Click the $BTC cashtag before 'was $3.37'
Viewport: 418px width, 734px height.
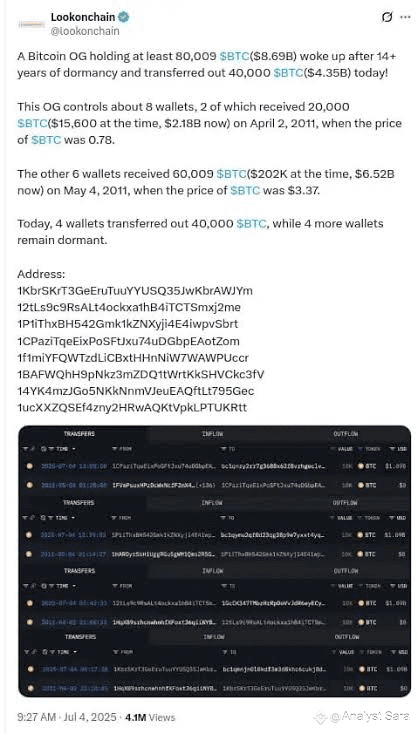[245, 191]
